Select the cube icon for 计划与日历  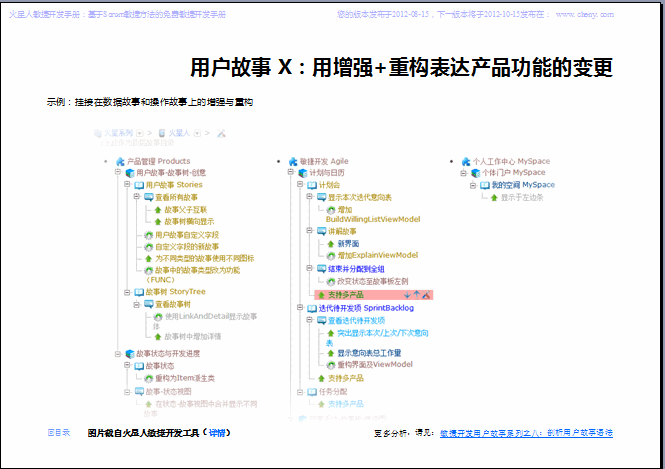(x=303, y=173)
